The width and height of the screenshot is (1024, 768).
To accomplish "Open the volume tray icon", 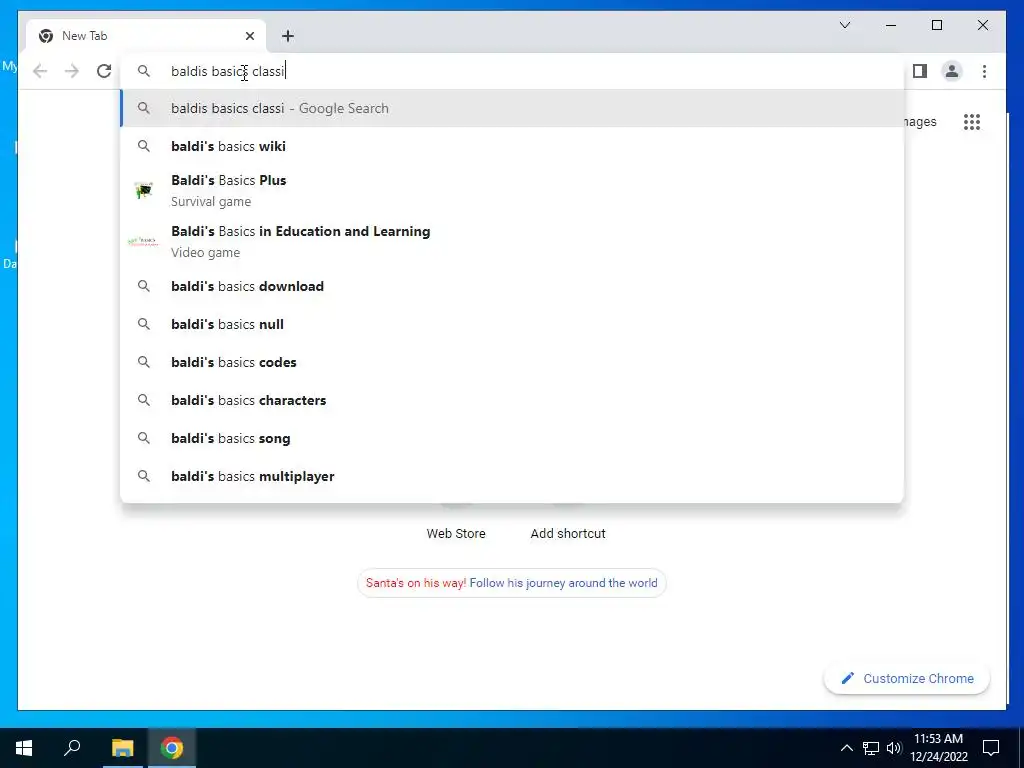I will [894, 748].
